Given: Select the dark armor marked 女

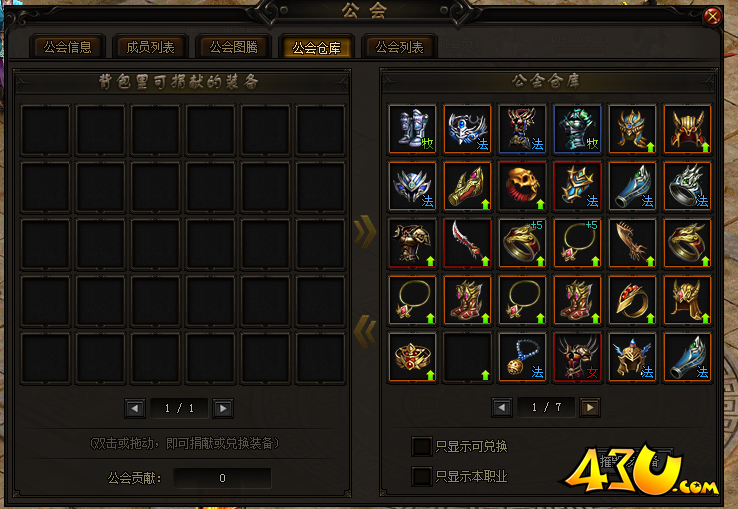Looking at the screenshot, I should (x=578, y=357).
